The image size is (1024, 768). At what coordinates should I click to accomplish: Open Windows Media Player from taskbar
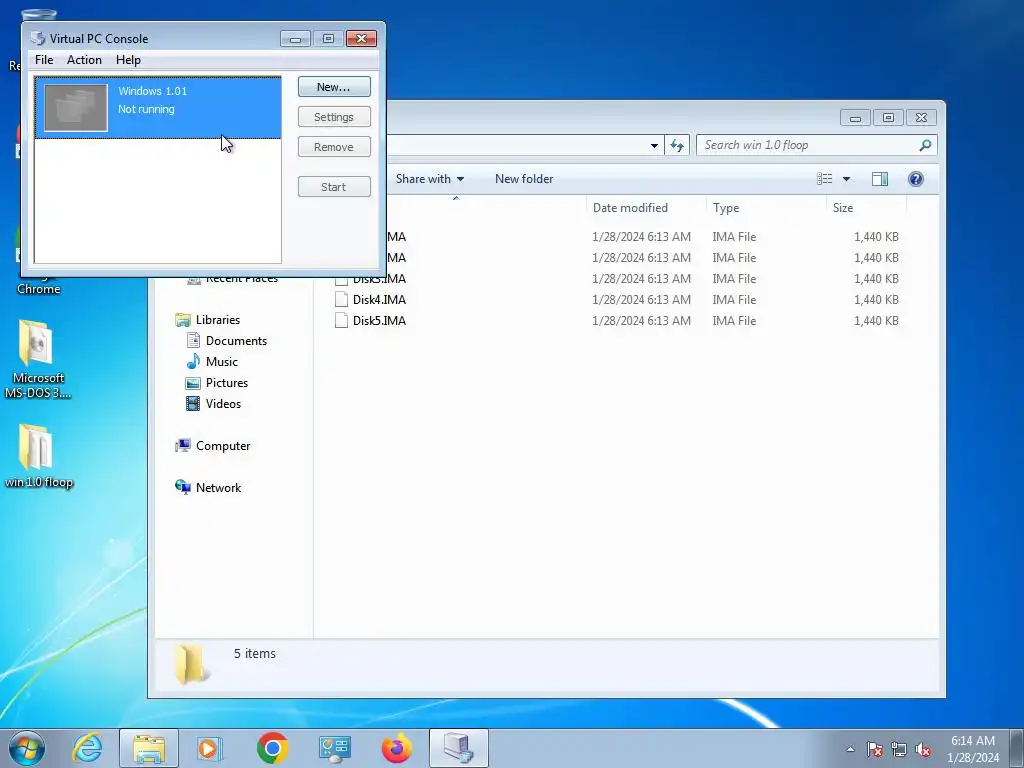pos(210,748)
